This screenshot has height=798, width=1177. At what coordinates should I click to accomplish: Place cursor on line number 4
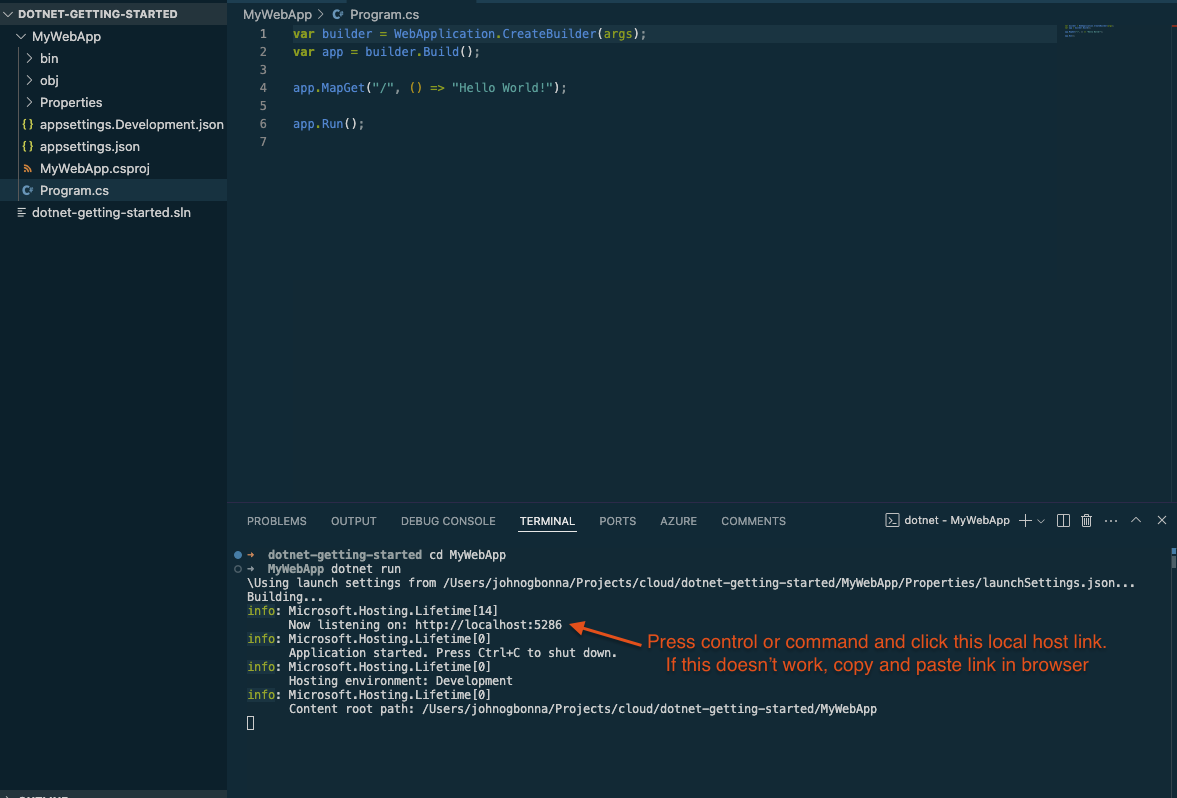click(263, 88)
